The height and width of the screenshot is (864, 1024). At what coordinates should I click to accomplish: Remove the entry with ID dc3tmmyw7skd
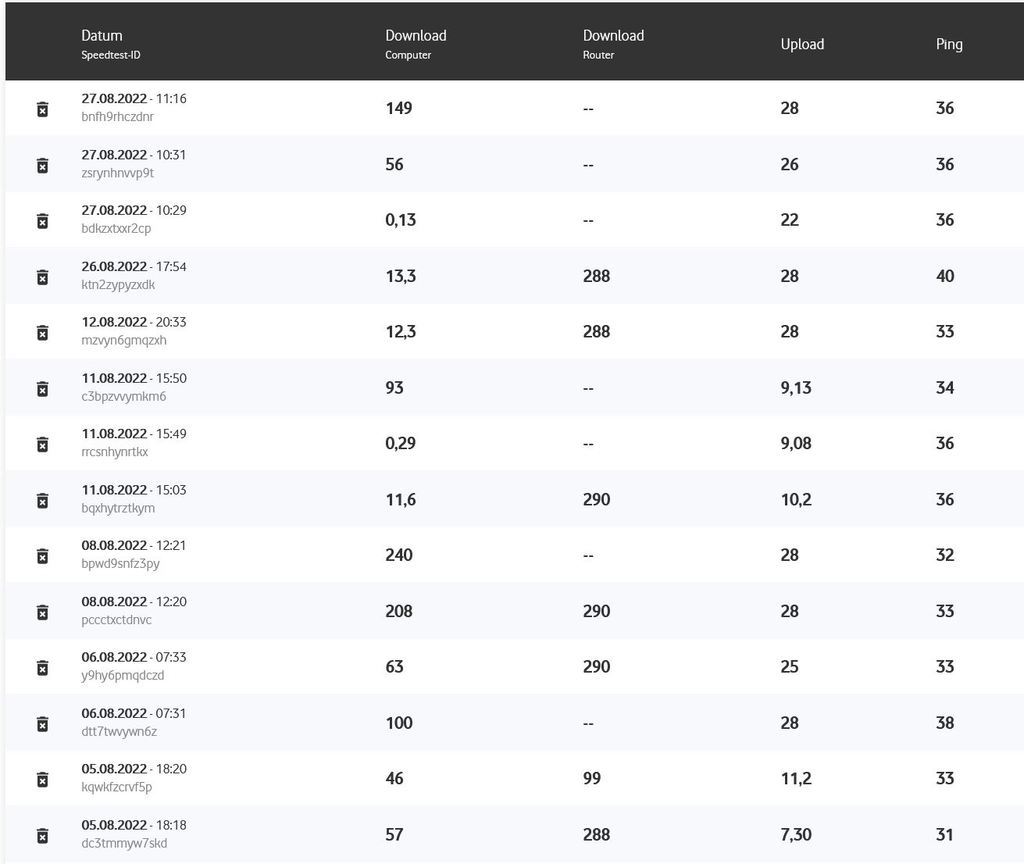coord(42,835)
